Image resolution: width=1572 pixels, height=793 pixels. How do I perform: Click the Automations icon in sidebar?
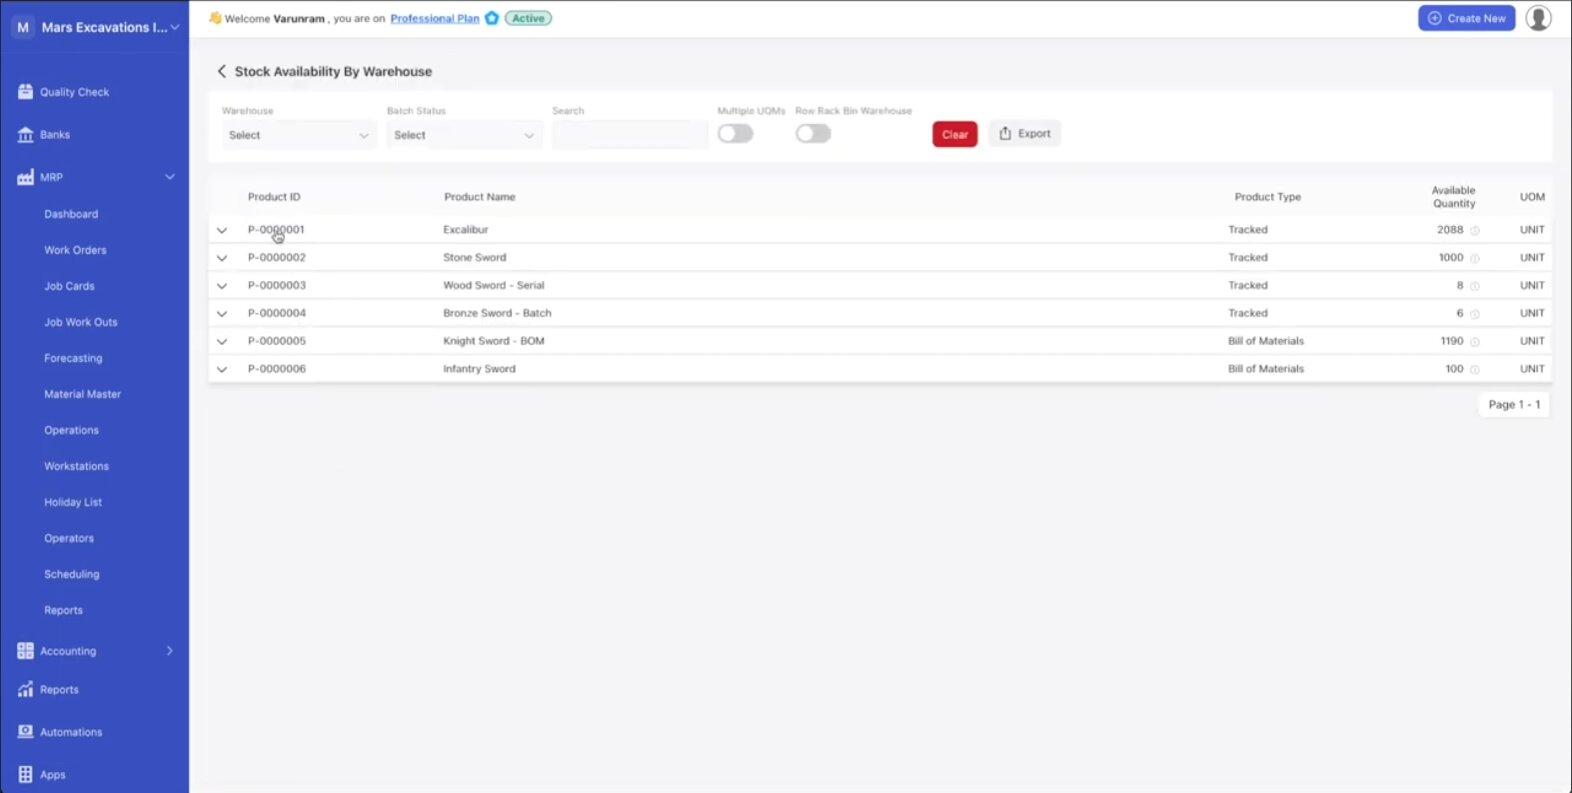pyautogui.click(x=25, y=732)
